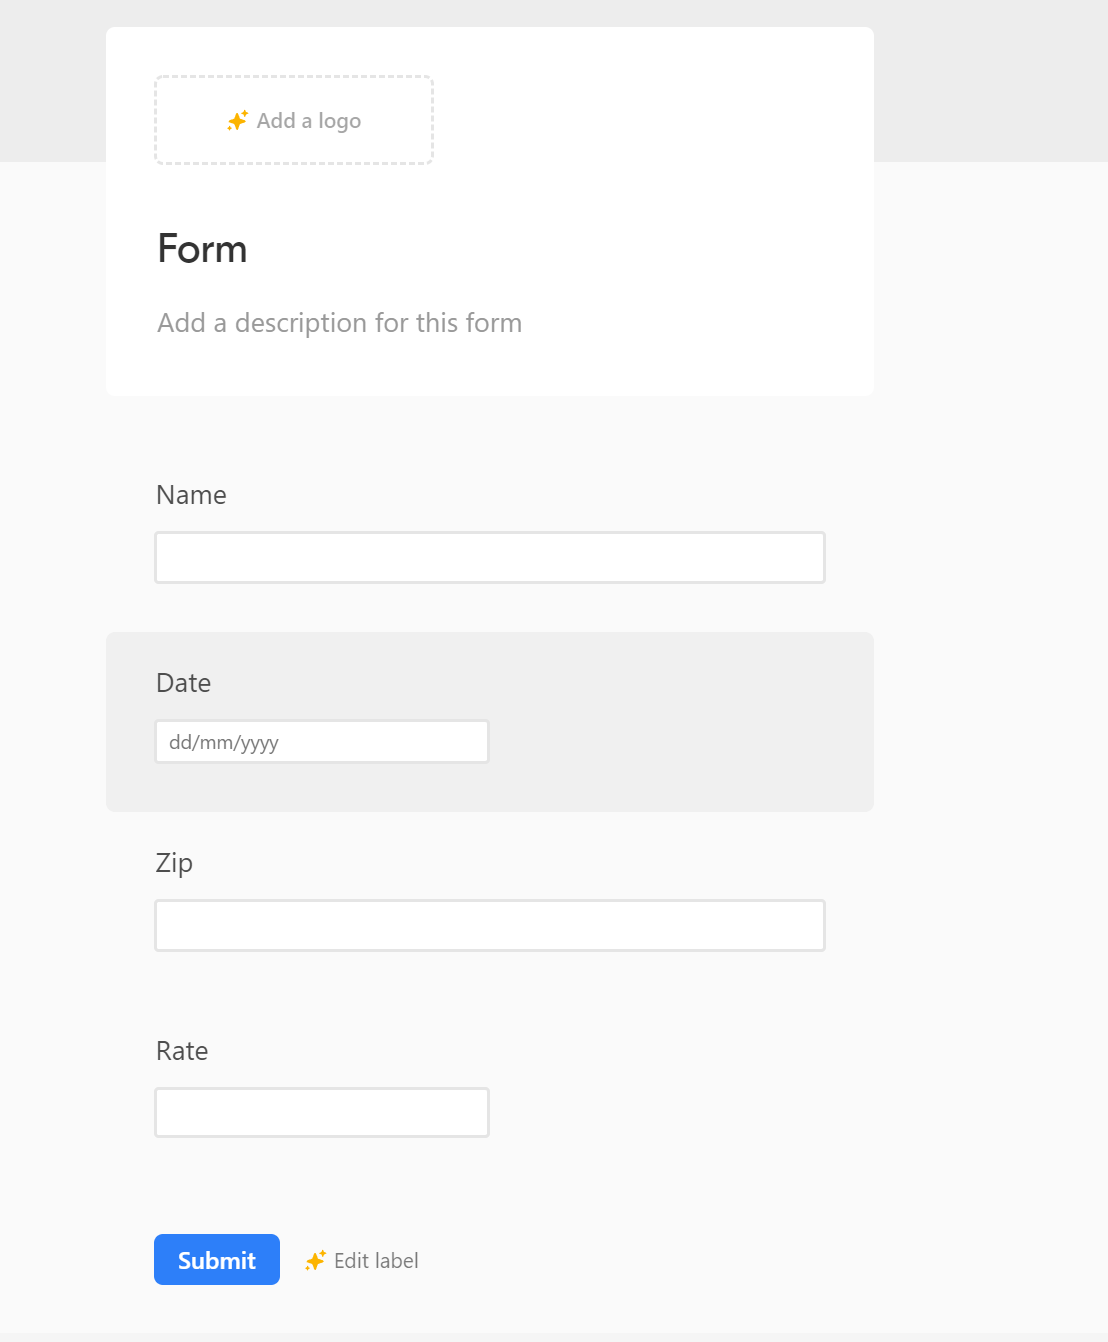Select the Date field label
The image size is (1108, 1342).
click(184, 683)
